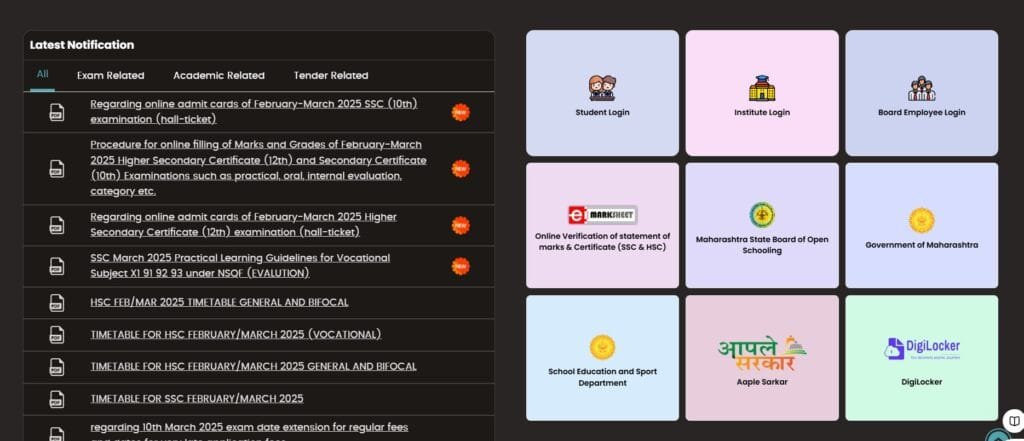Viewport: 1024px width, 441px height.
Task: Open the DigiLocker logo tile
Action: pyautogui.click(x=921, y=349)
